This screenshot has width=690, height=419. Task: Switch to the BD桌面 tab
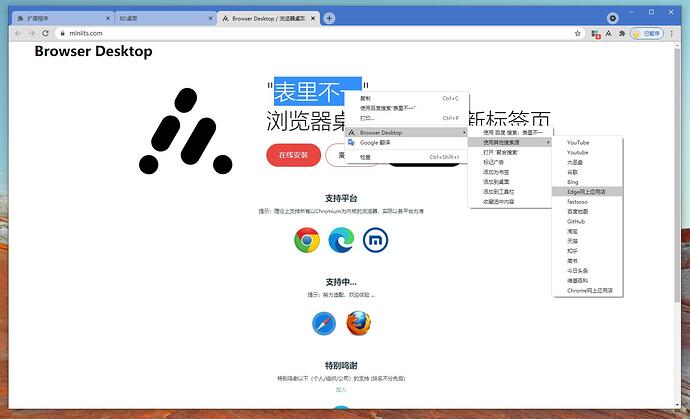coord(165,18)
